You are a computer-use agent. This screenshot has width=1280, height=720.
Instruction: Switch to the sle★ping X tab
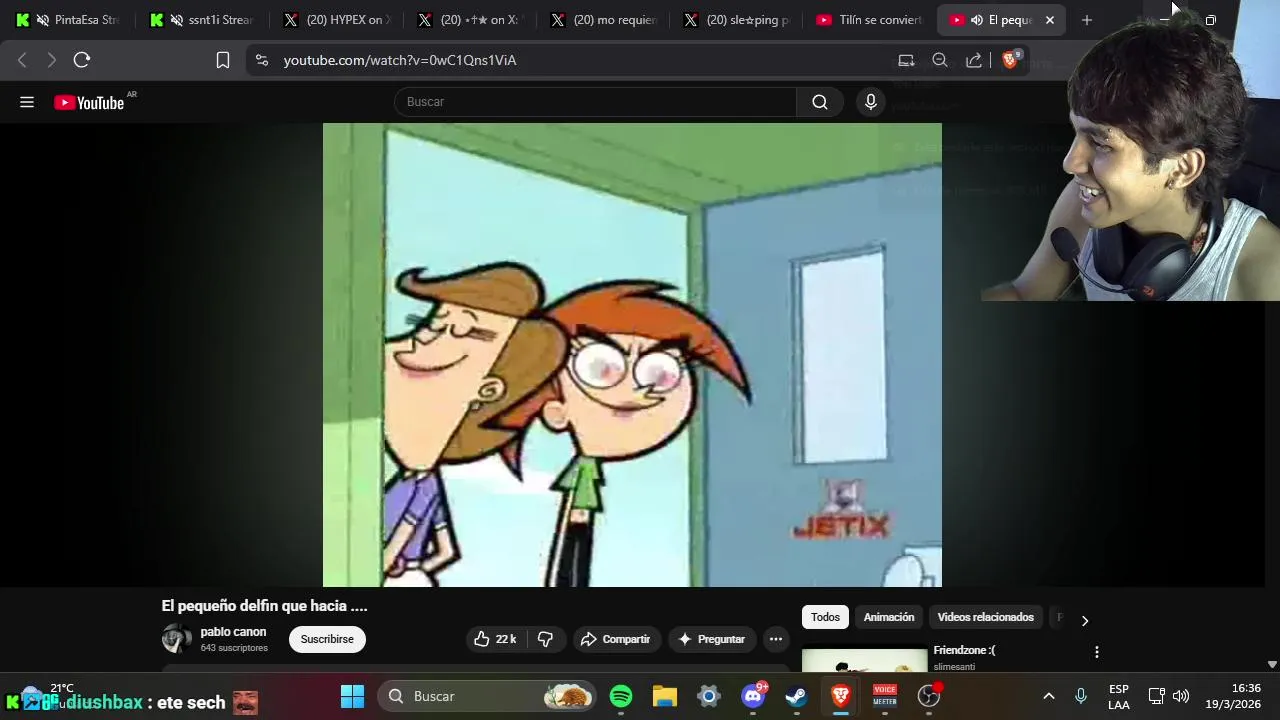click(737, 20)
